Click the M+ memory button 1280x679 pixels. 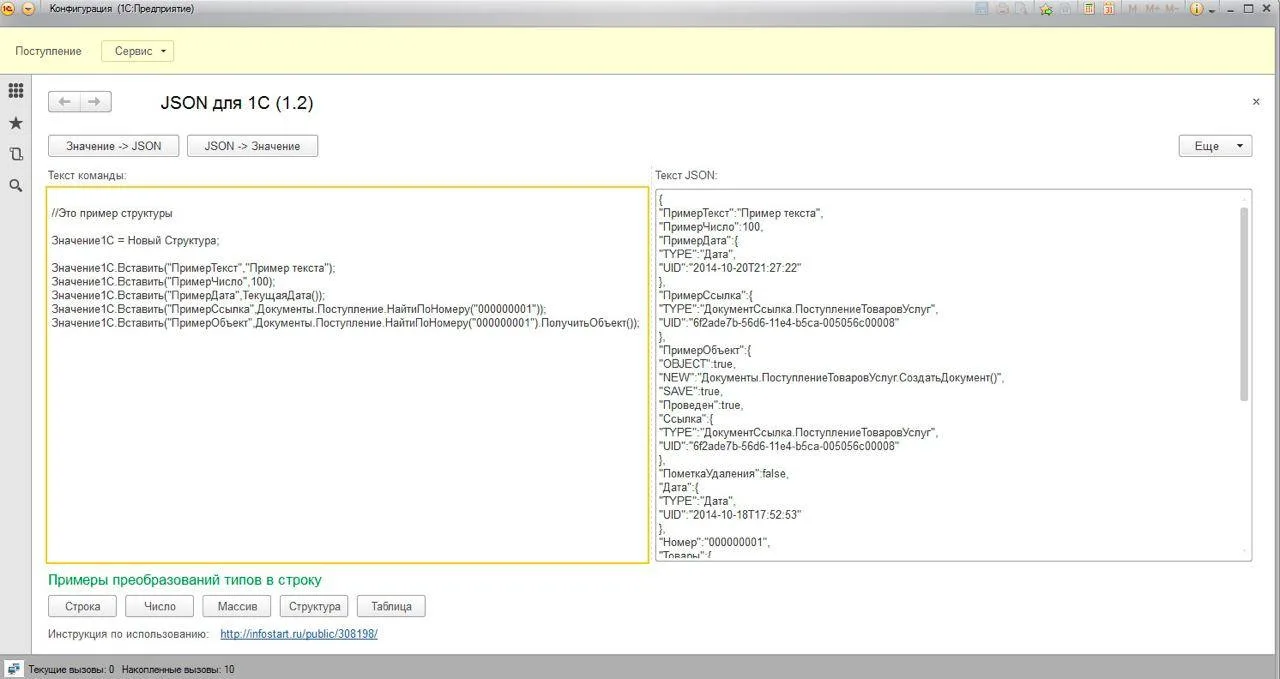(x=1152, y=9)
